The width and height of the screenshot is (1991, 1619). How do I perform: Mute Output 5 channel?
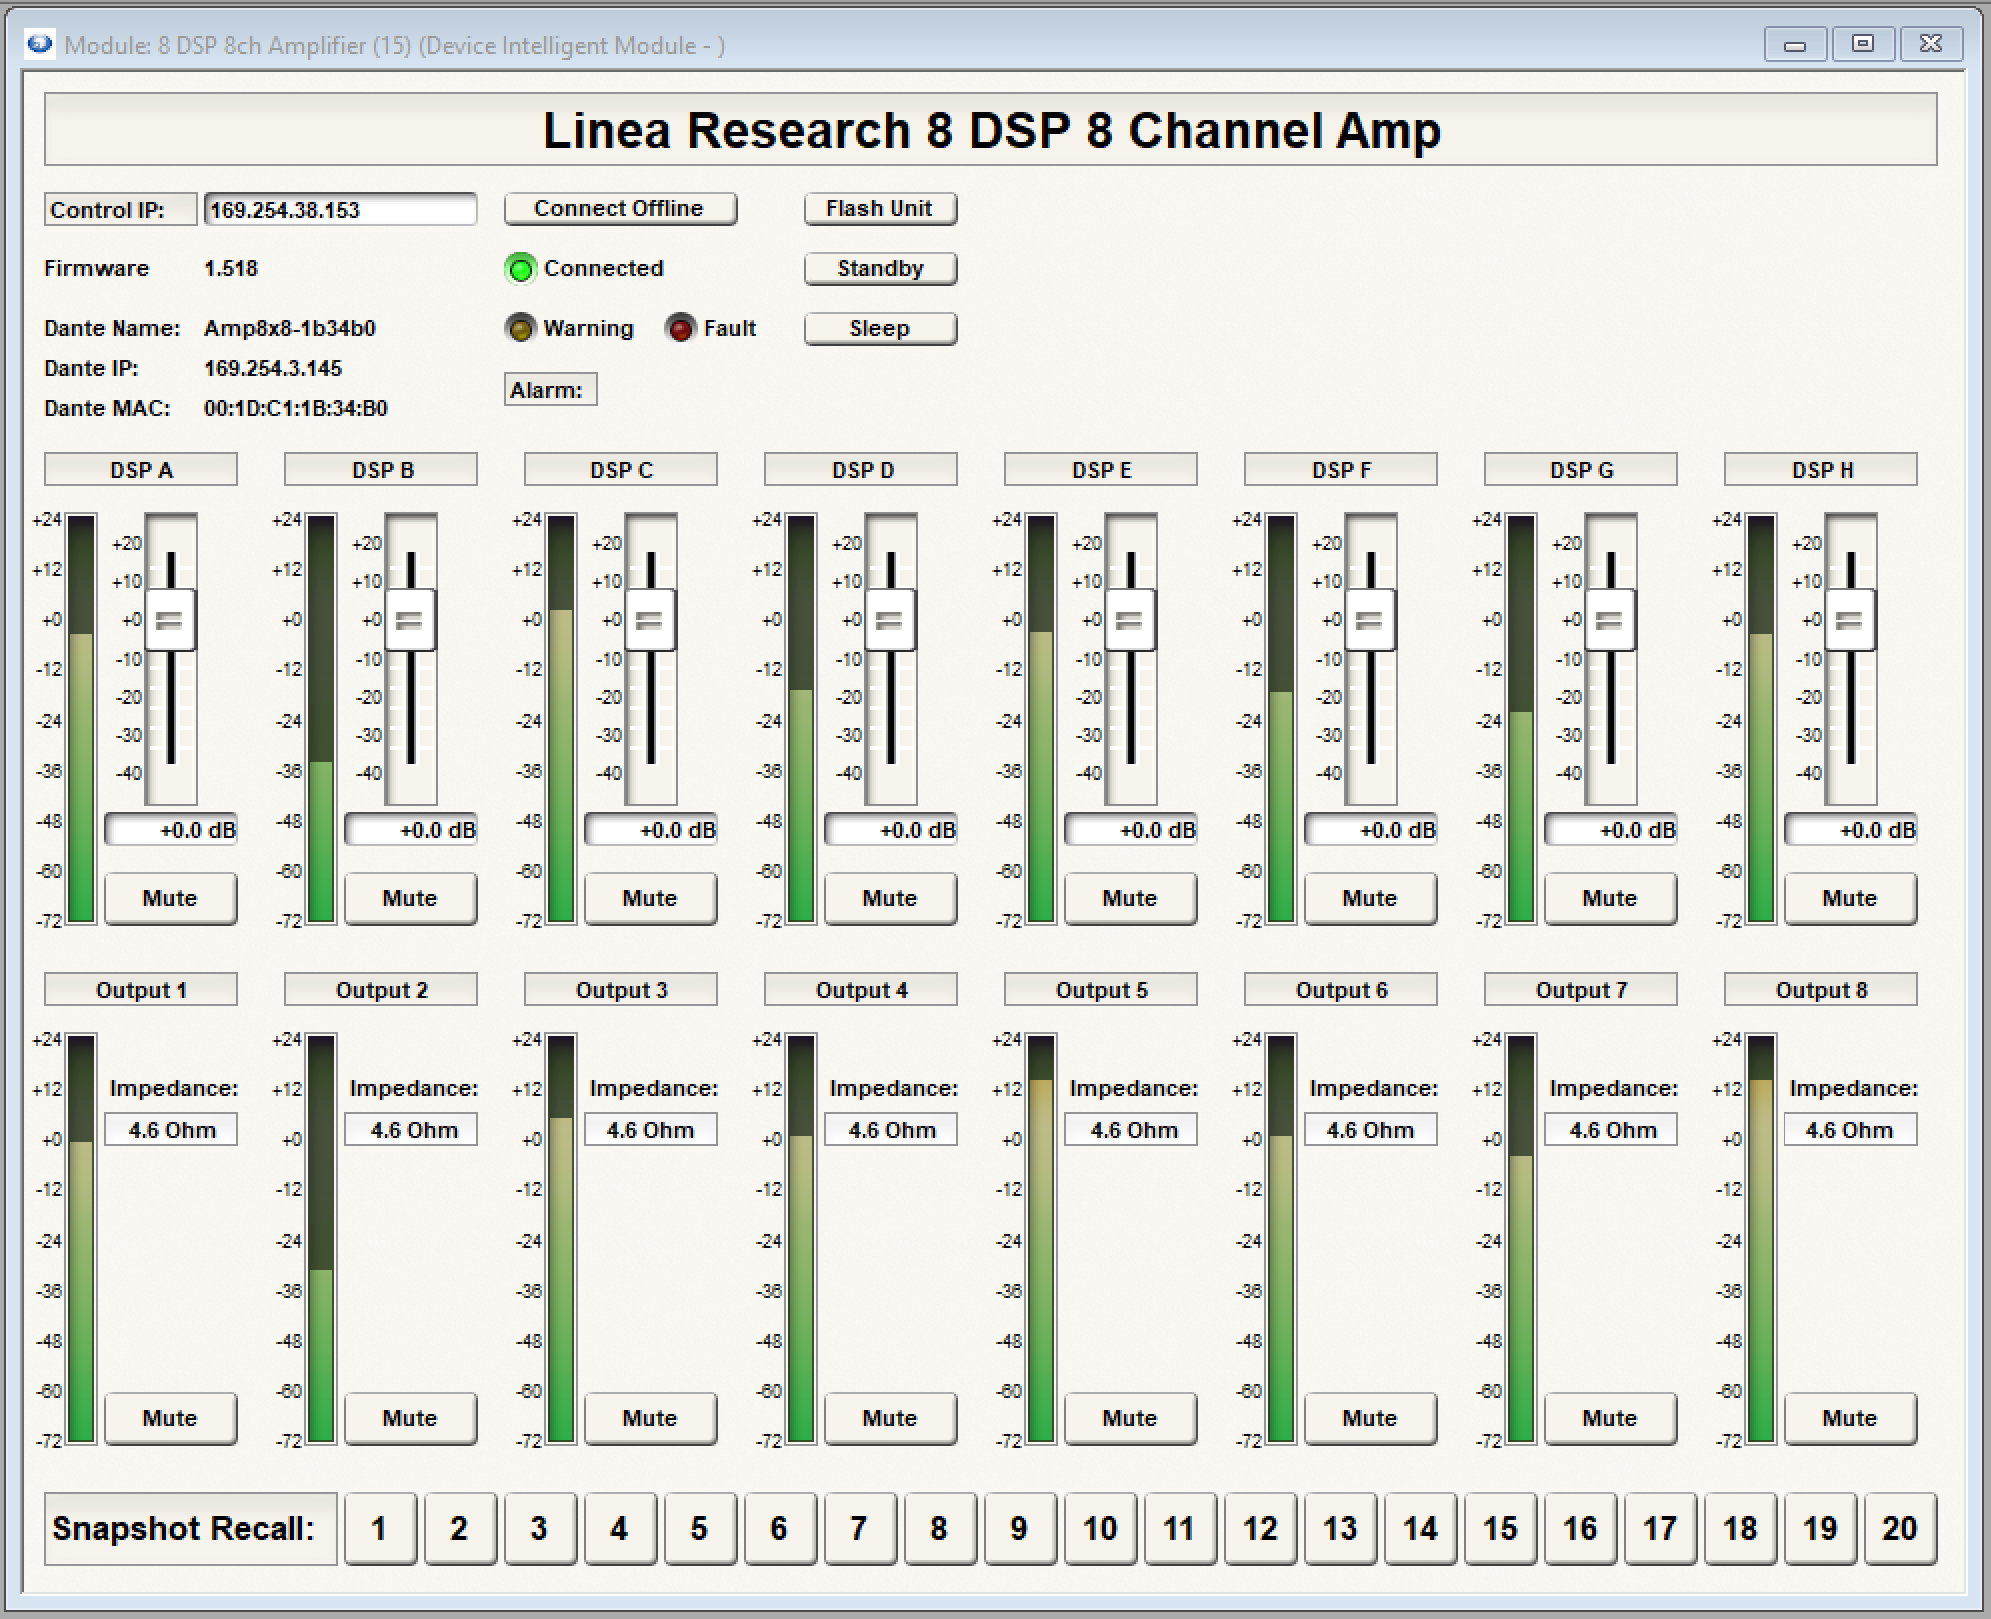pos(1130,1418)
